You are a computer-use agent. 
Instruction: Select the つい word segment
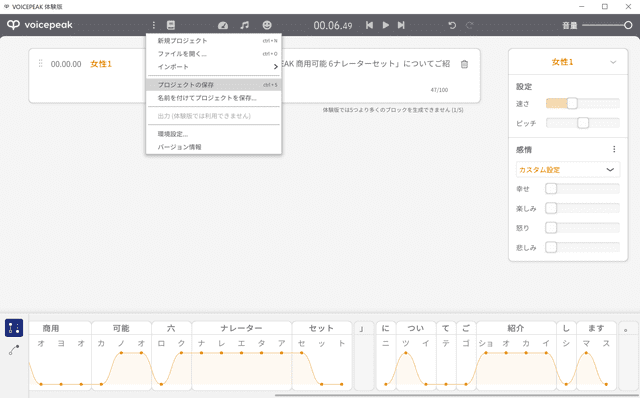[416, 328]
